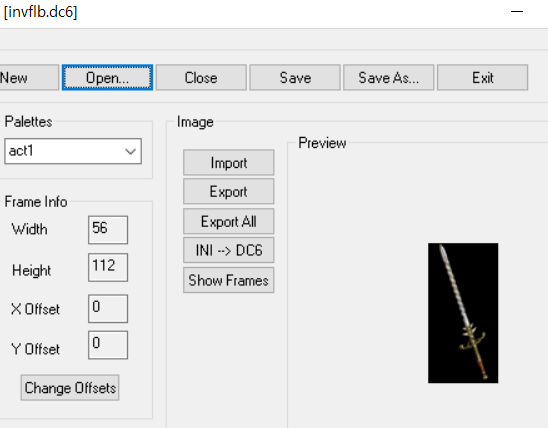Click the Y Offset label text

coord(35,349)
